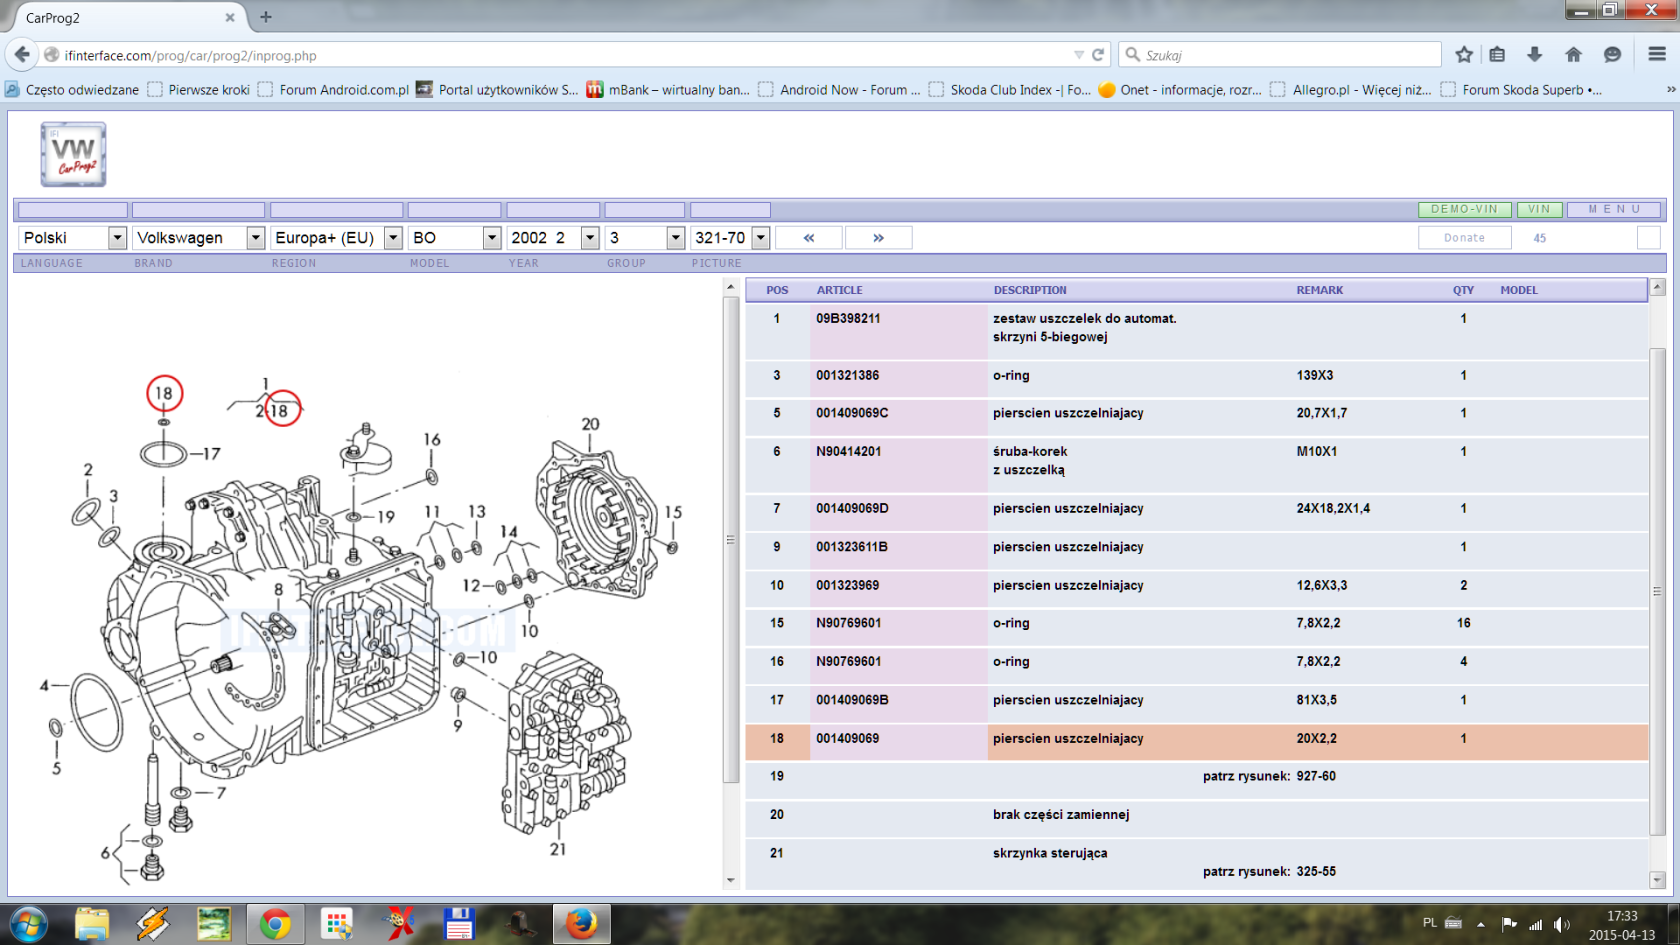Click the PL language indicator
Image resolution: width=1680 pixels, height=945 pixels.
tap(1429, 923)
